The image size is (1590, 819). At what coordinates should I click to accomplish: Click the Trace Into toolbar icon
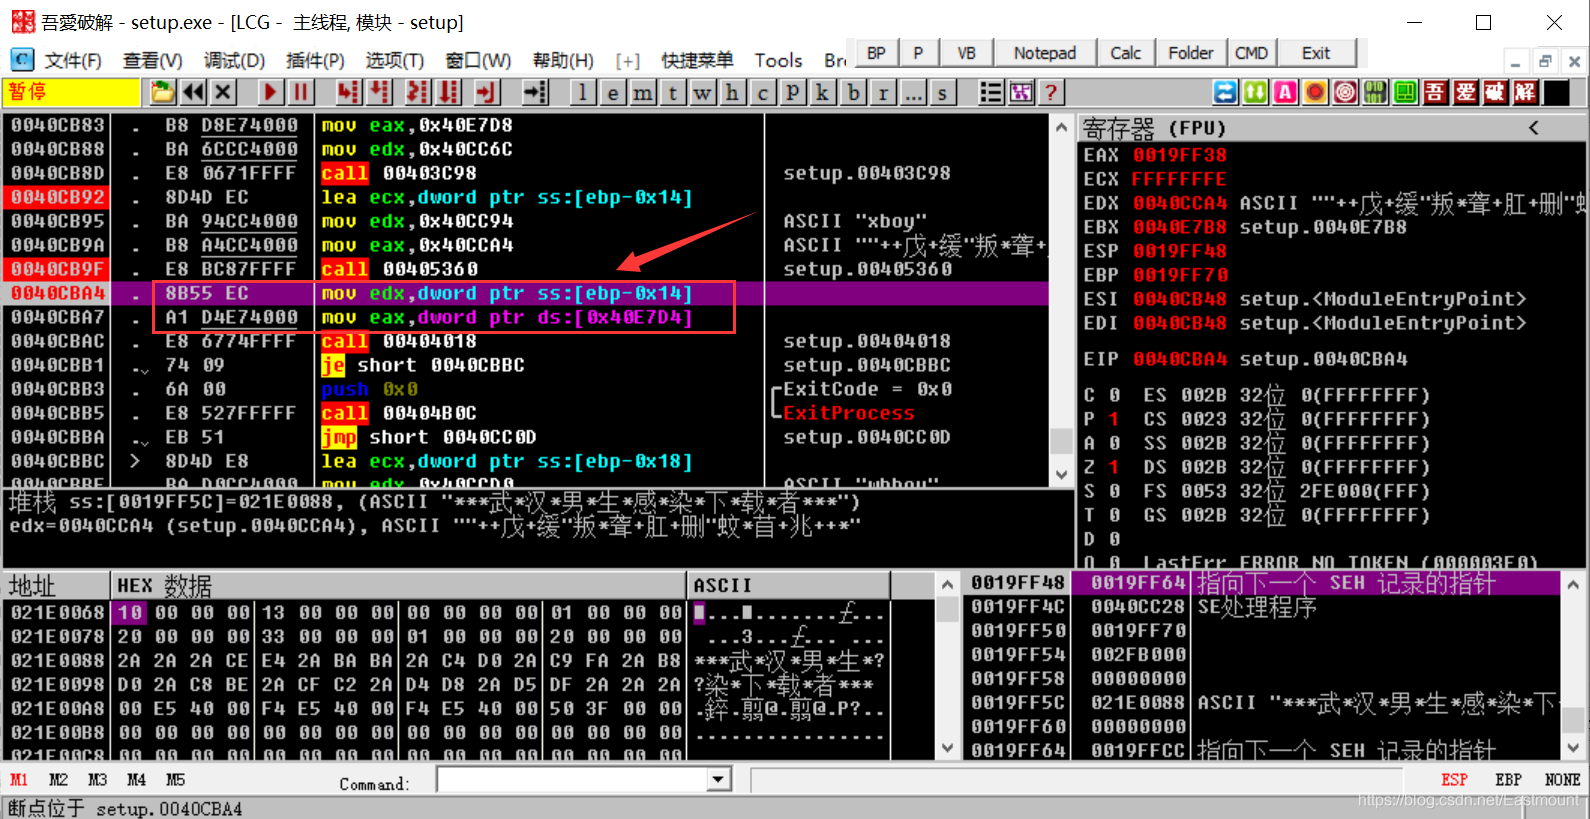pyautogui.click(x=418, y=93)
